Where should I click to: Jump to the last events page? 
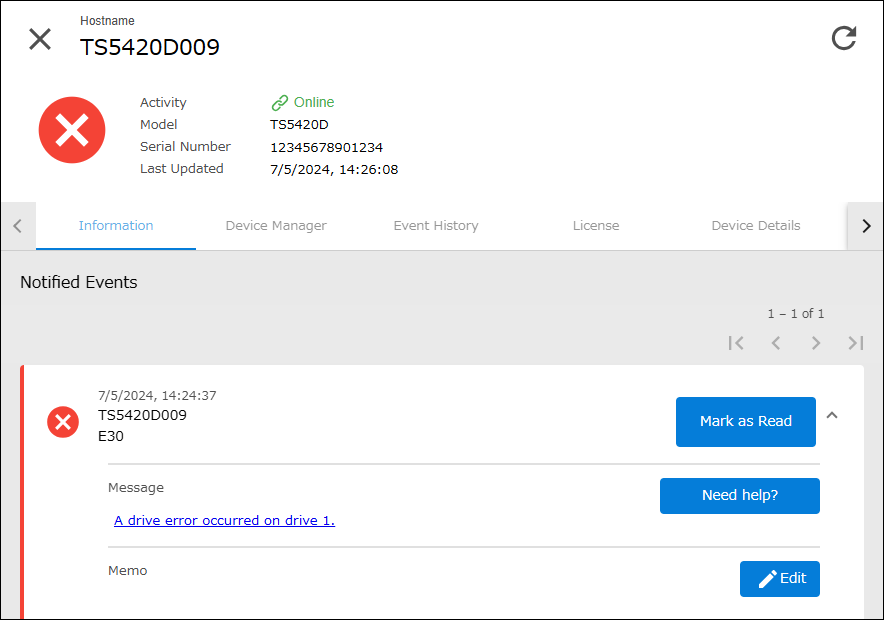856,343
